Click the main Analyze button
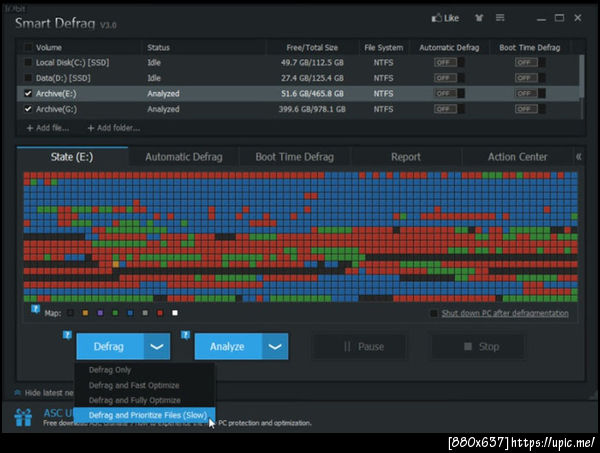This screenshot has width=600, height=453. coord(228,346)
